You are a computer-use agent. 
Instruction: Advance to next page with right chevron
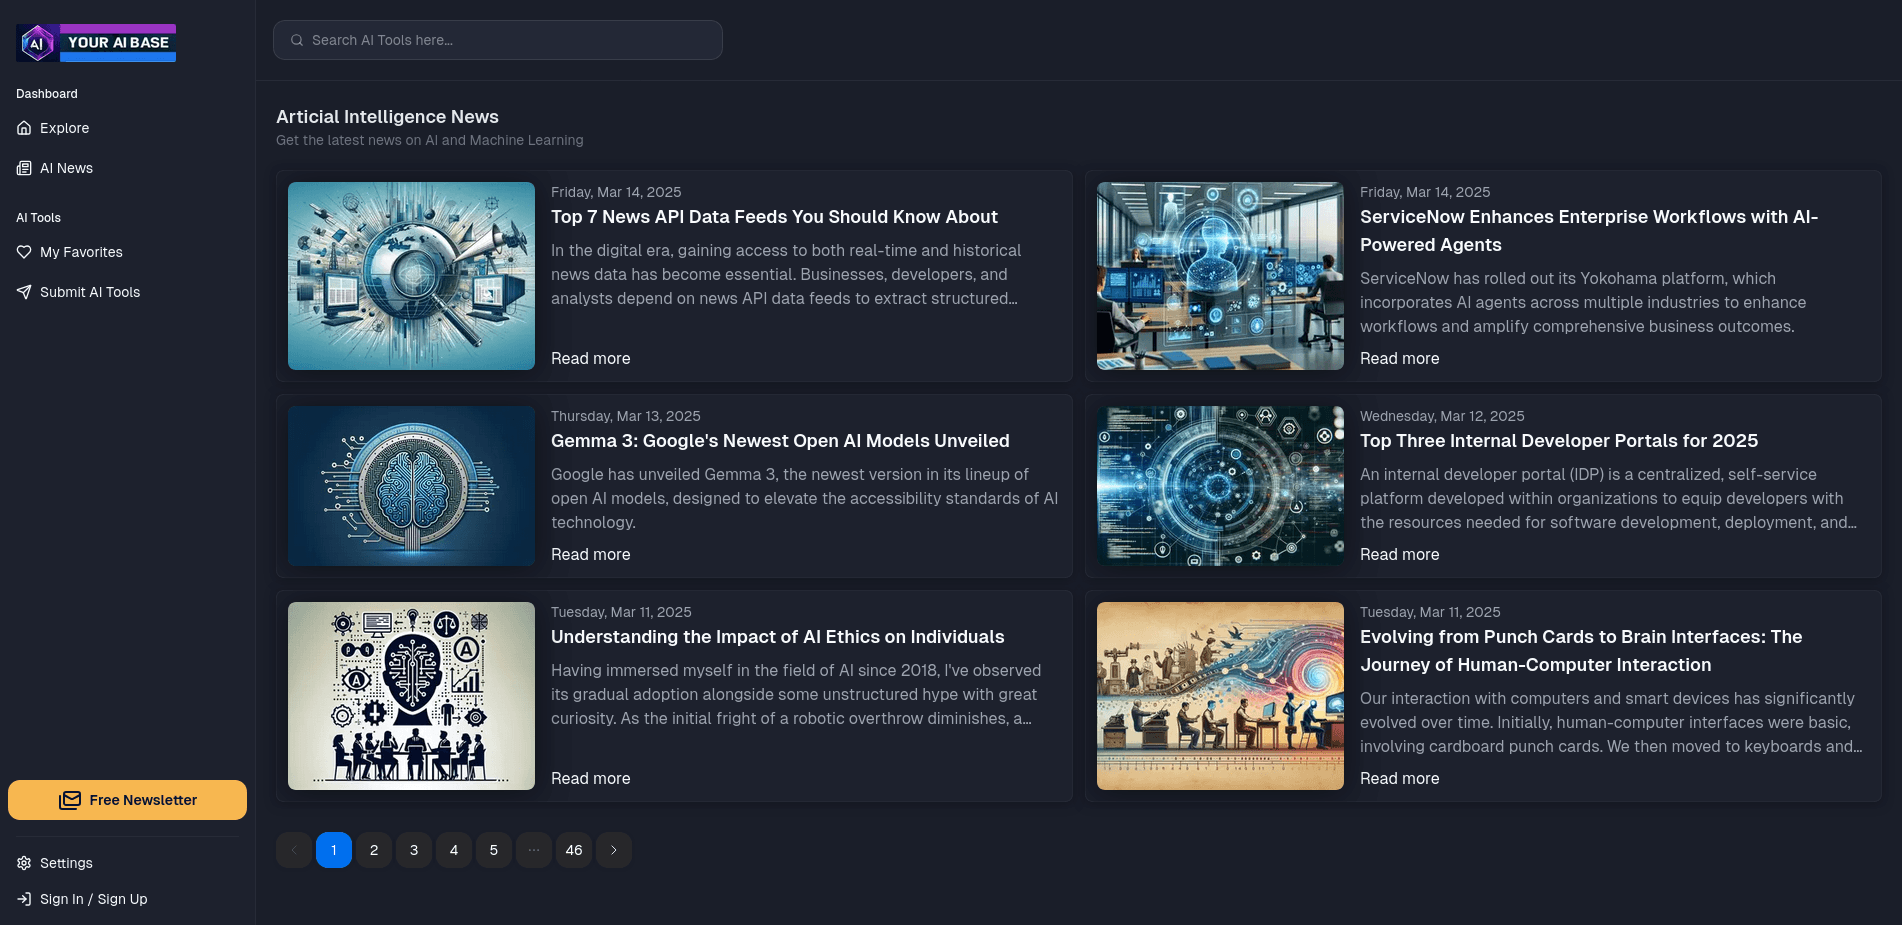click(x=613, y=849)
